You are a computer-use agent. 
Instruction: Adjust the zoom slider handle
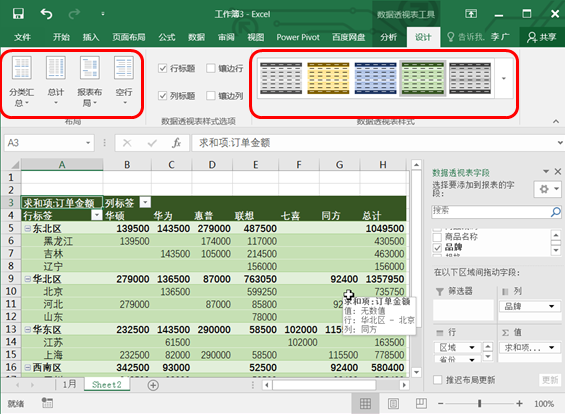coord(479,404)
